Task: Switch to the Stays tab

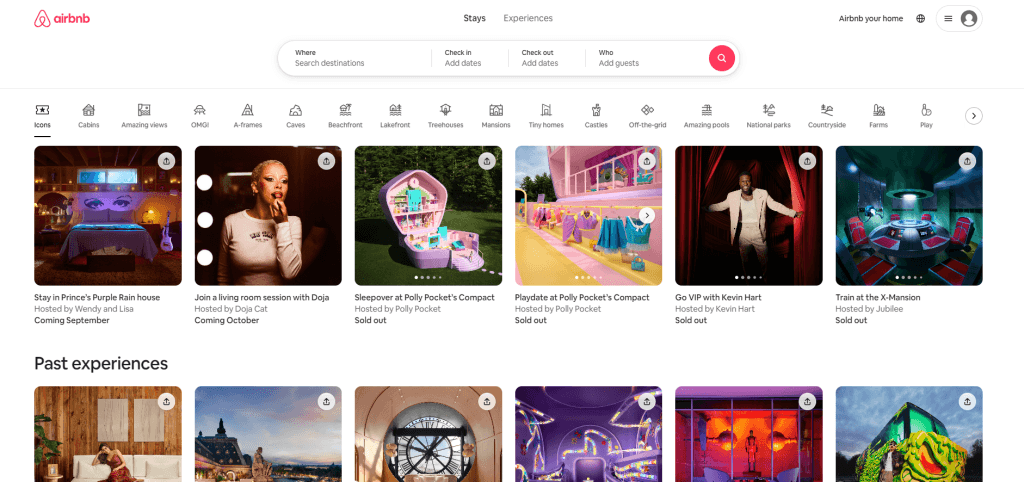Action: coord(475,18)
